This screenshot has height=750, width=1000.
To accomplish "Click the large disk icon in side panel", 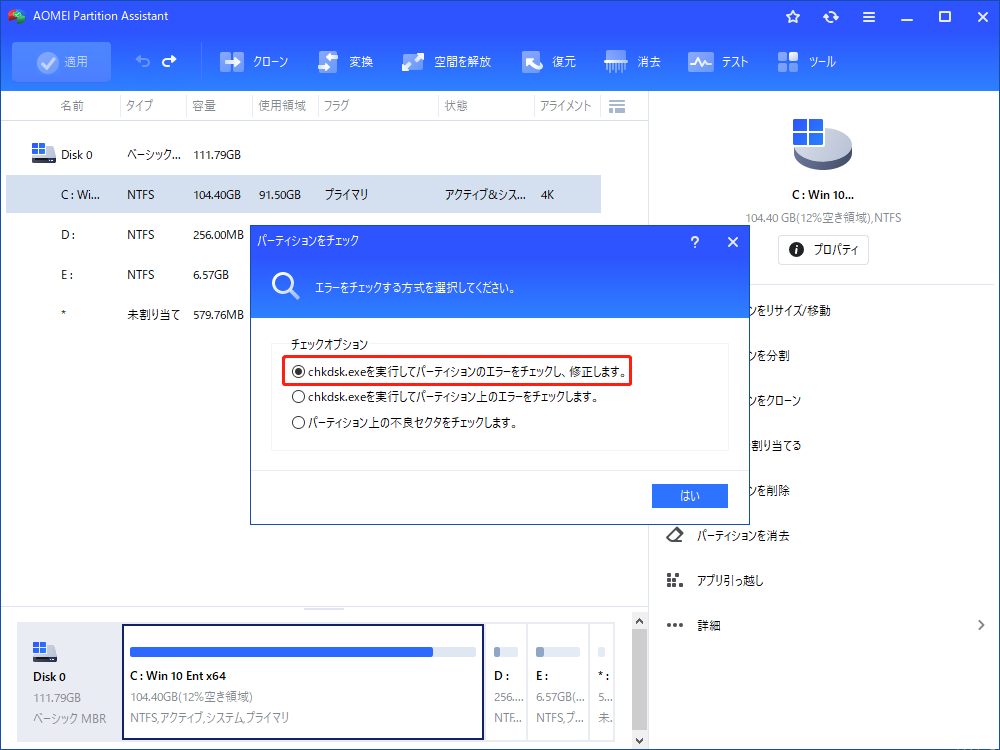I will (822, 143).
